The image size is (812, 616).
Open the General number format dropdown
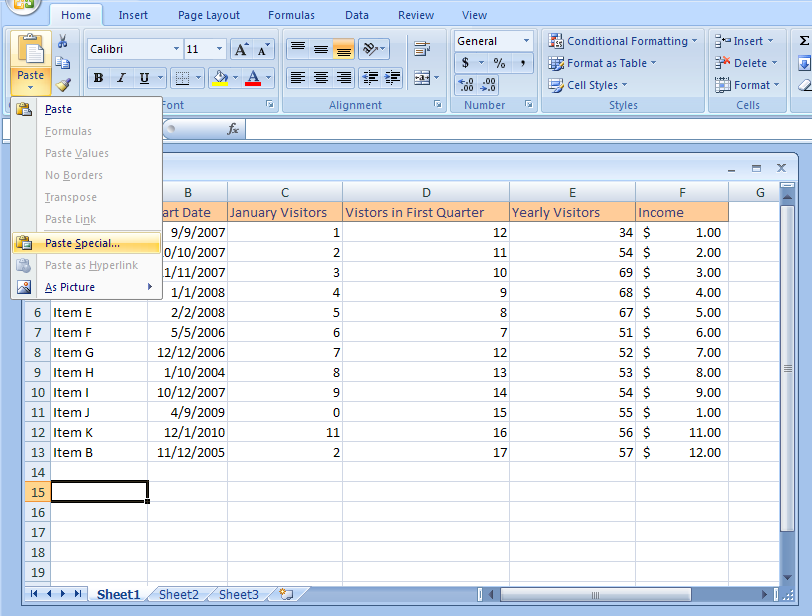526,41
